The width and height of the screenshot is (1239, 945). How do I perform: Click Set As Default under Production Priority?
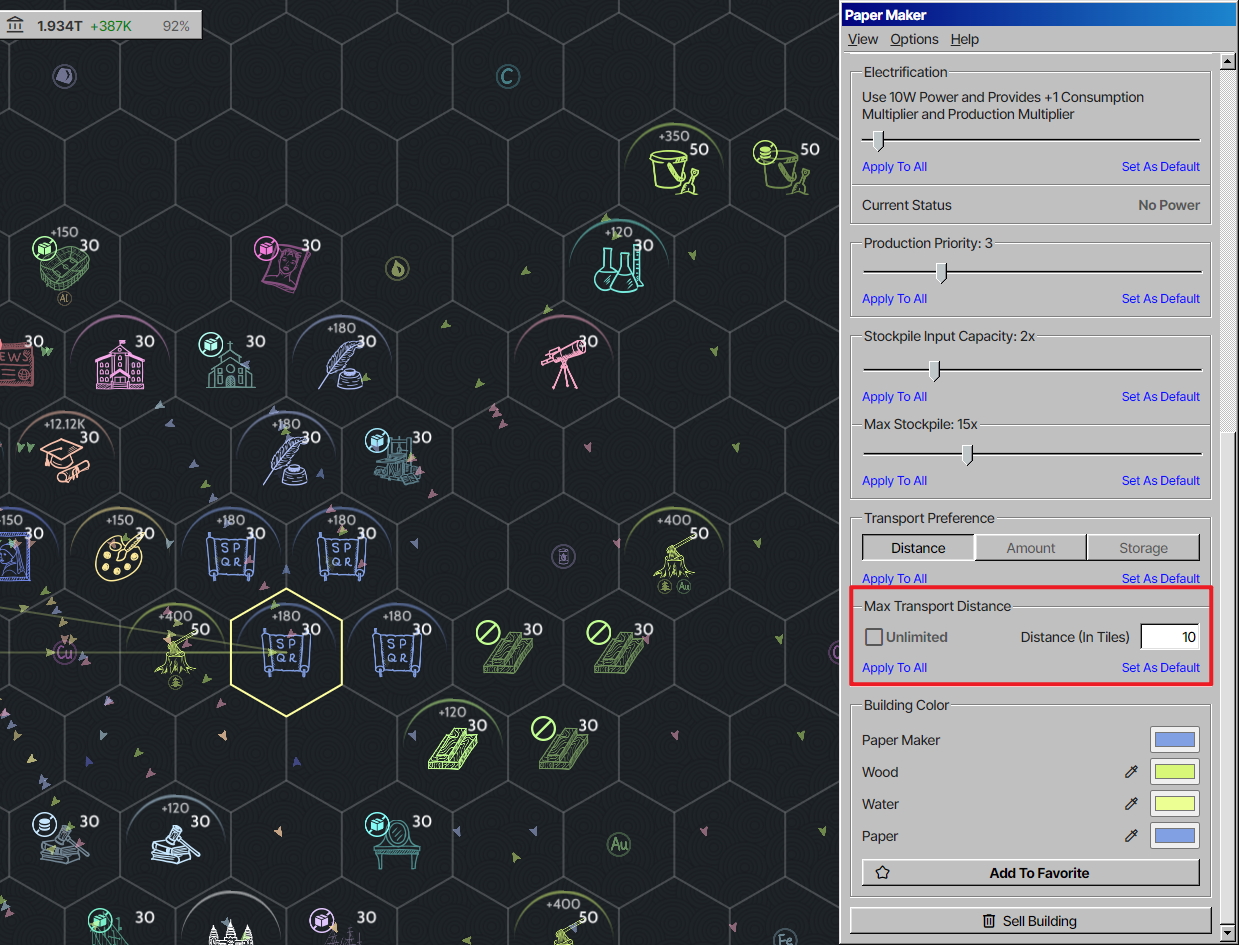coord(1160,299)
